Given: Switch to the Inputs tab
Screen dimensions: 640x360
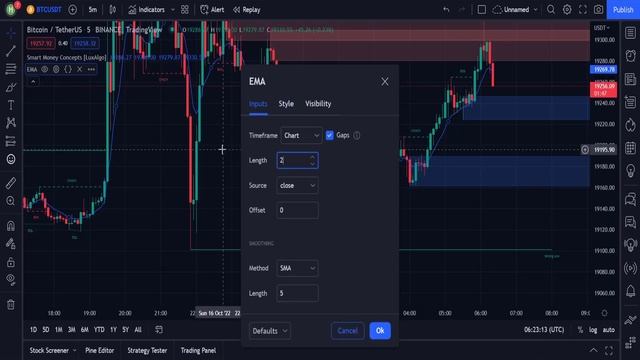Looking at the screenshot, I should click(x=258, y=104).
